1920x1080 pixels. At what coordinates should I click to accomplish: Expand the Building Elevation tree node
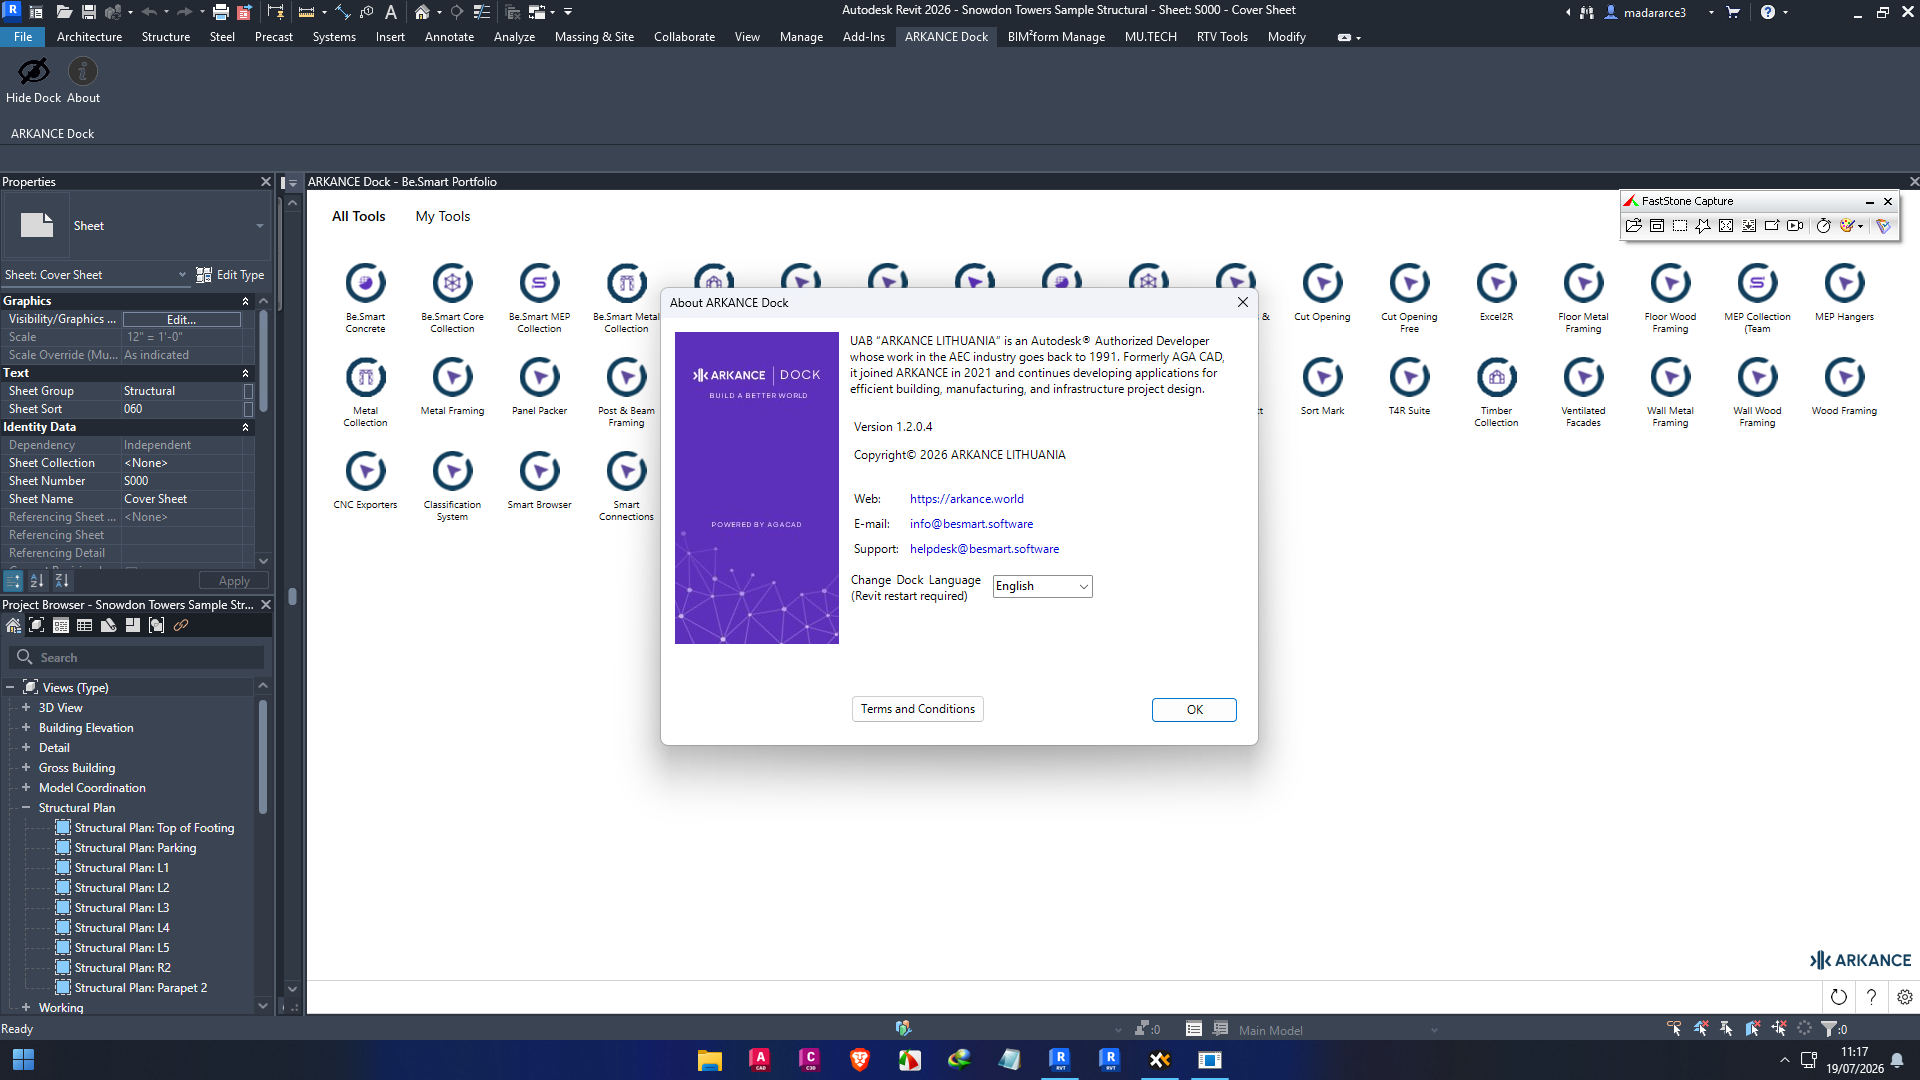[x=26, y=728]
